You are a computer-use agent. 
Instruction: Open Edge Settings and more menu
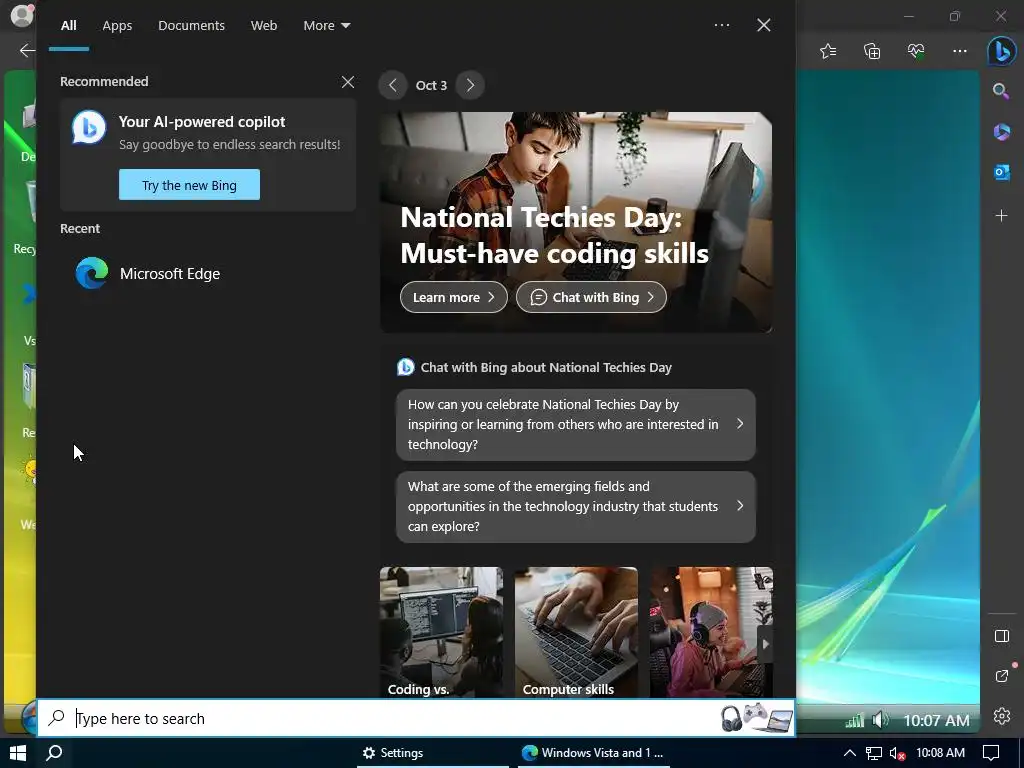pos(959,51)
